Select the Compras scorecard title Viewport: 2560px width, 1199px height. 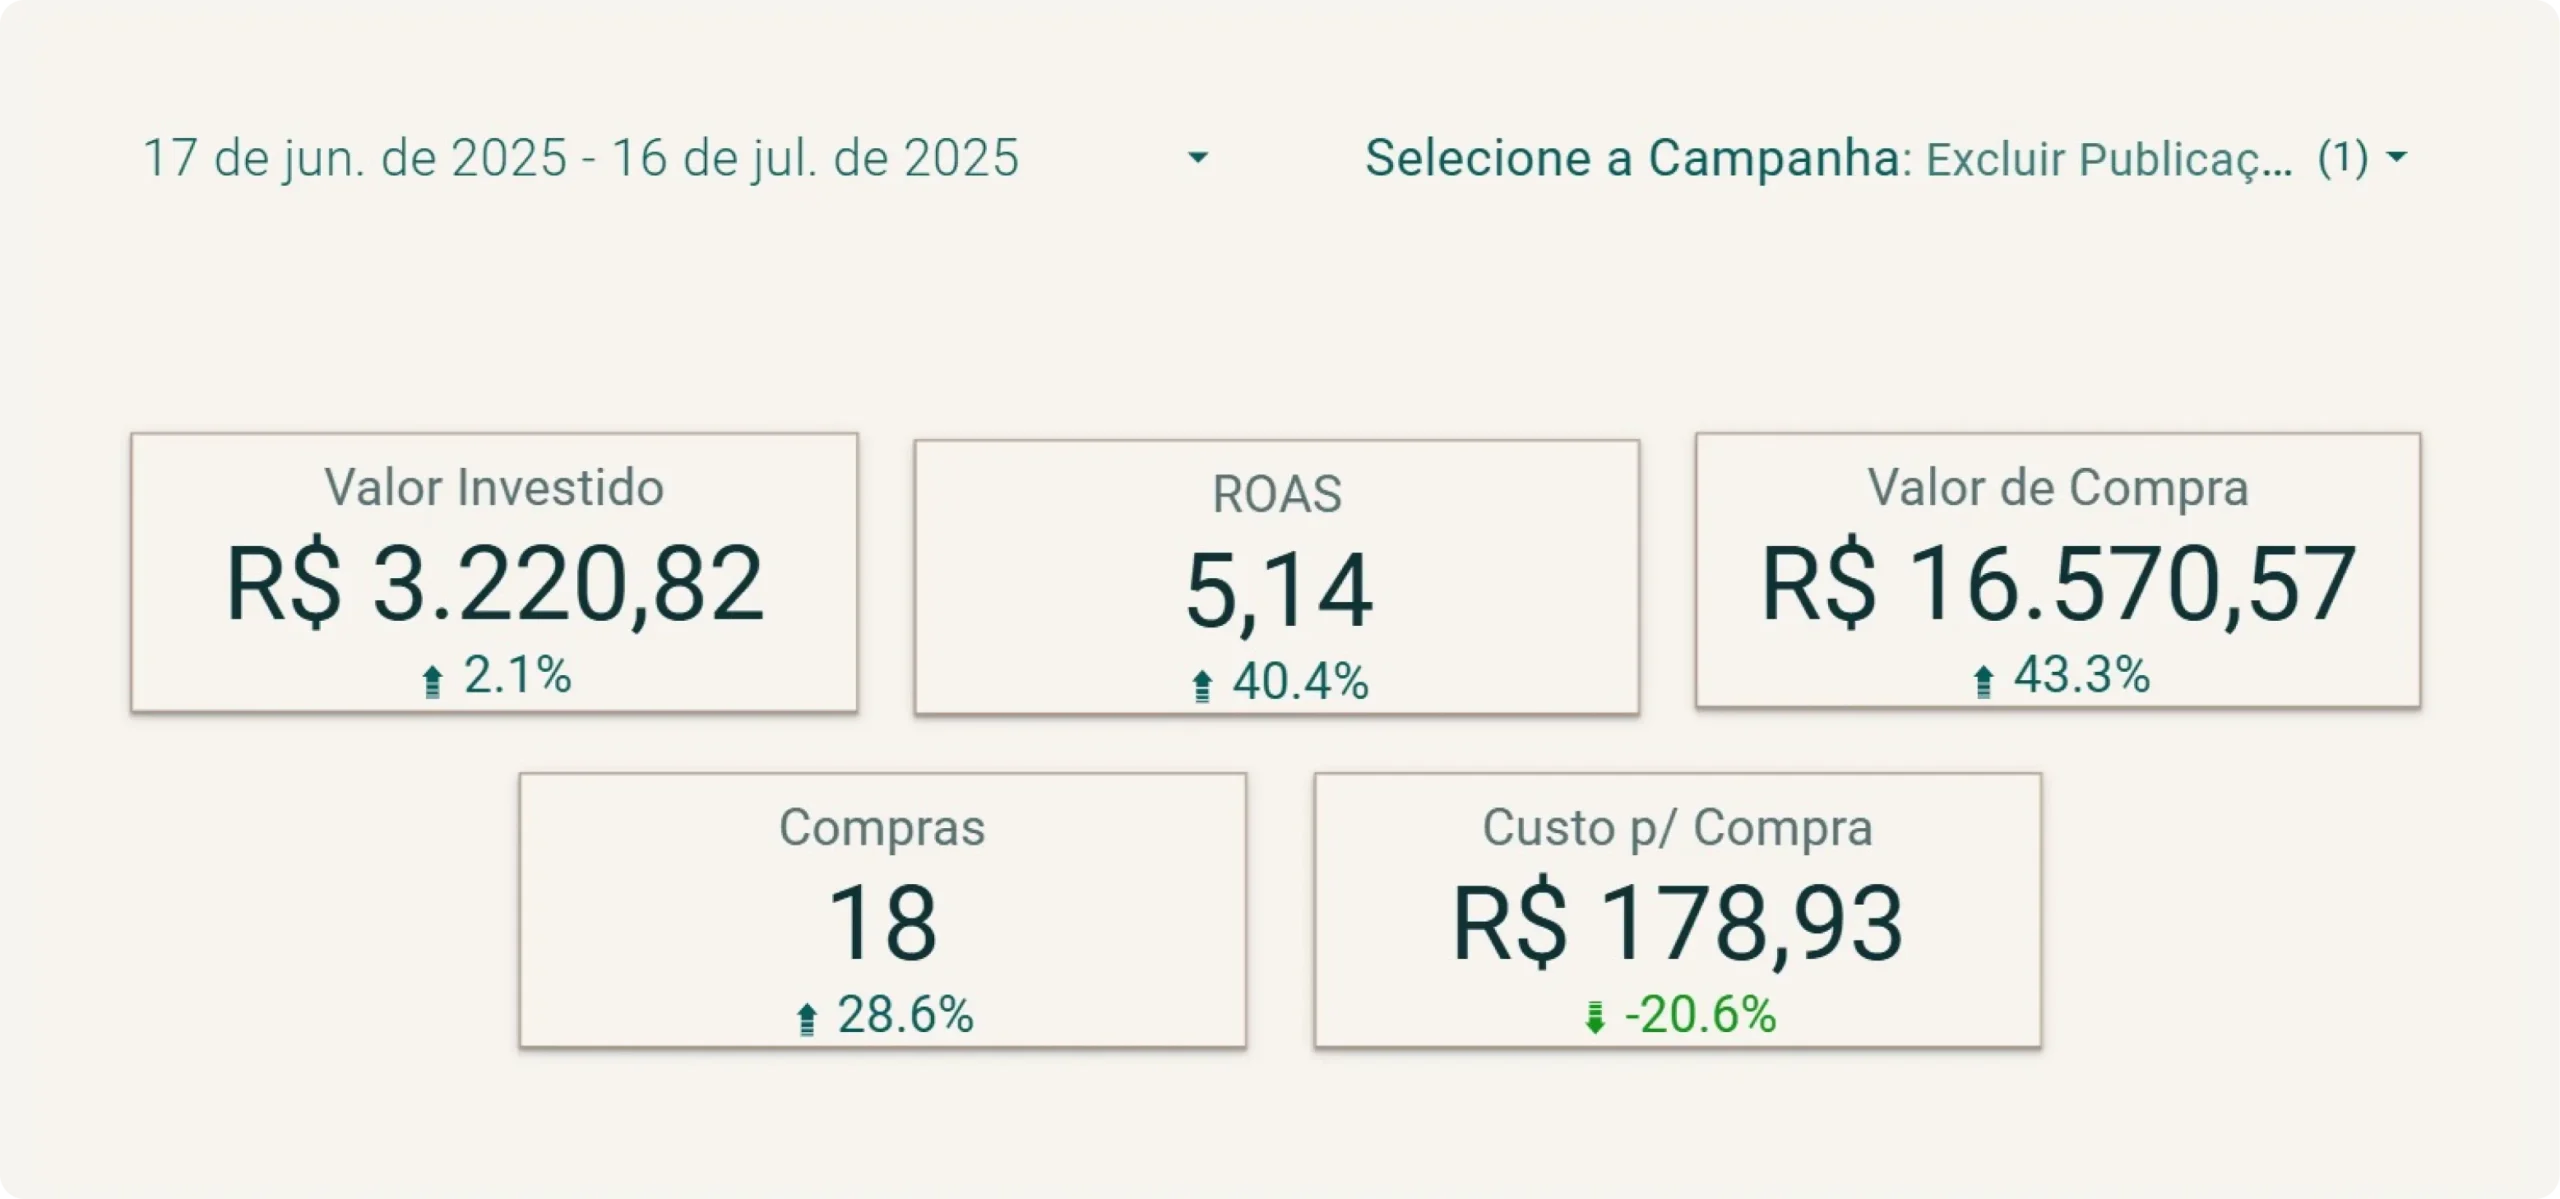click(882, 828)
